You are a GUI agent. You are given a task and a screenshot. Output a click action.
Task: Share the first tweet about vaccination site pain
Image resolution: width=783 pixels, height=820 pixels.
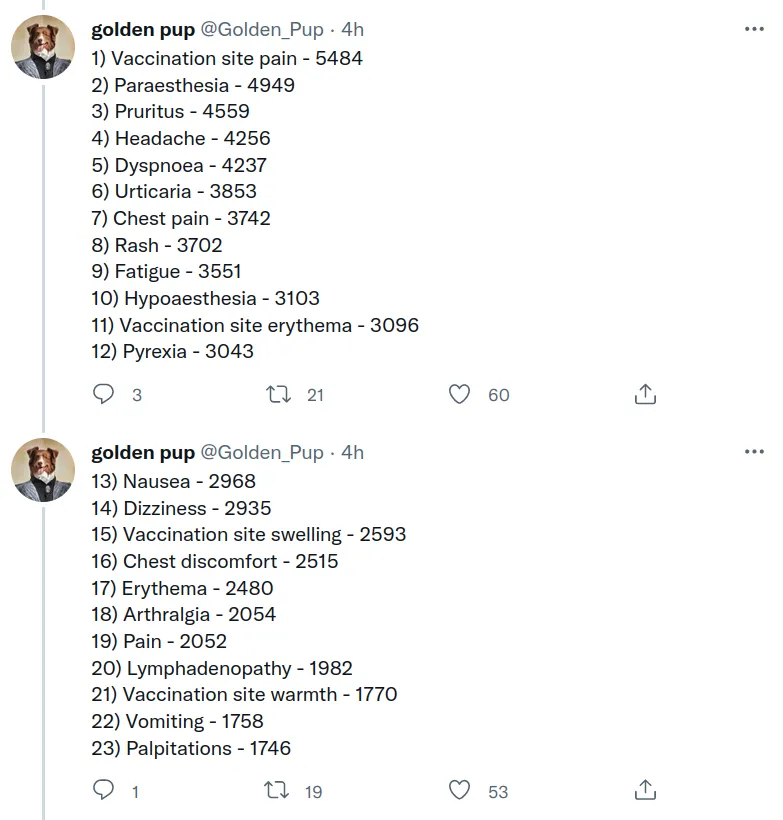click(x=645, y=394)
